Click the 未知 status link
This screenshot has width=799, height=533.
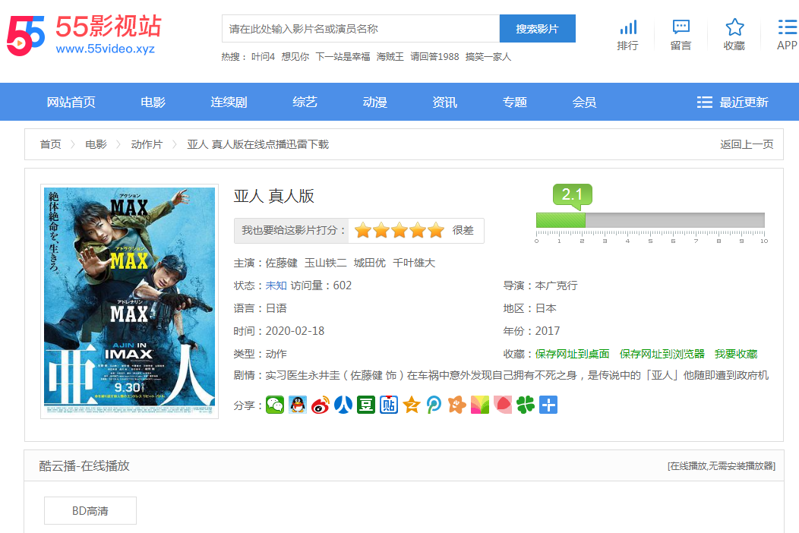pos(276,285)
